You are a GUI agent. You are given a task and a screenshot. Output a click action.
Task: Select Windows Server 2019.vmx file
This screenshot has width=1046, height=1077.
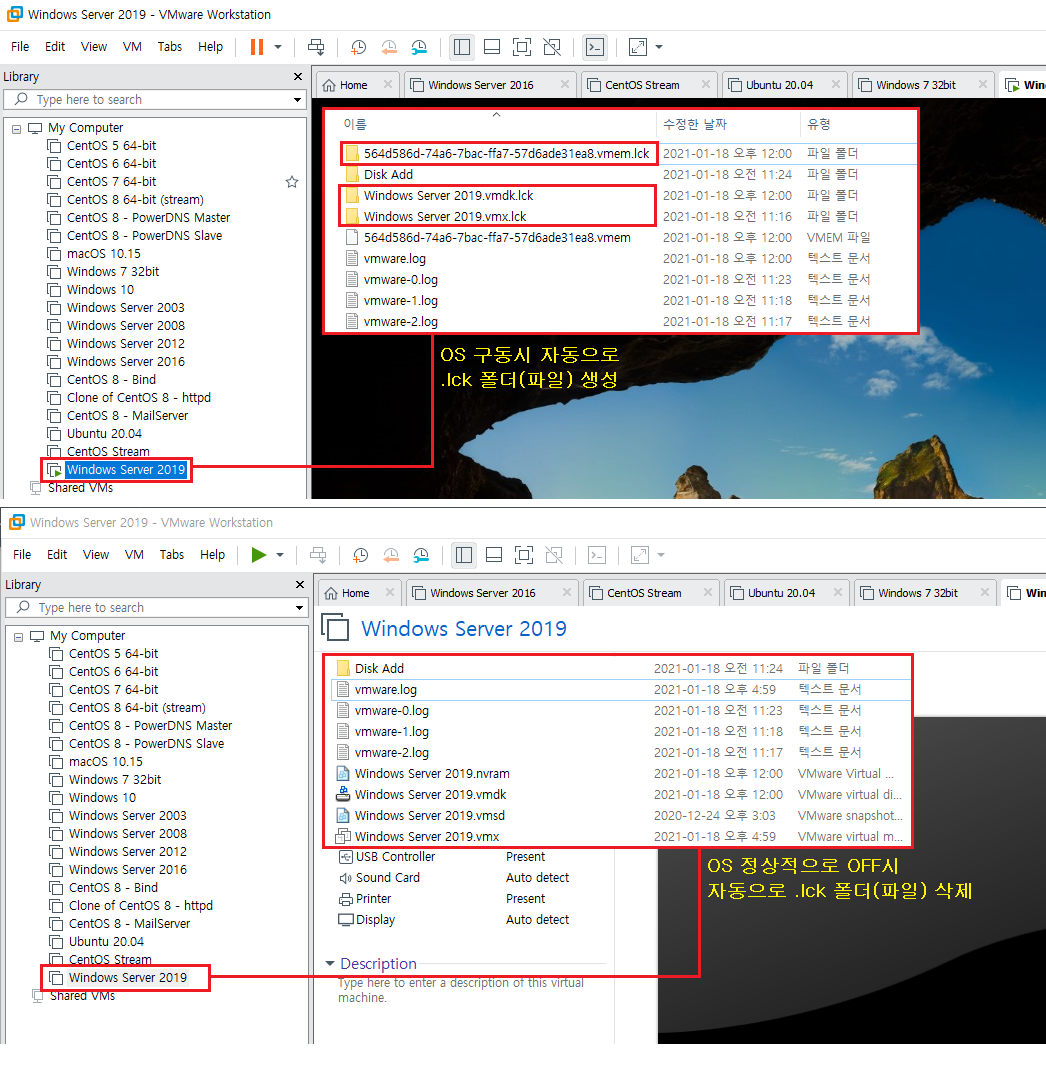(x=427, y=837)
